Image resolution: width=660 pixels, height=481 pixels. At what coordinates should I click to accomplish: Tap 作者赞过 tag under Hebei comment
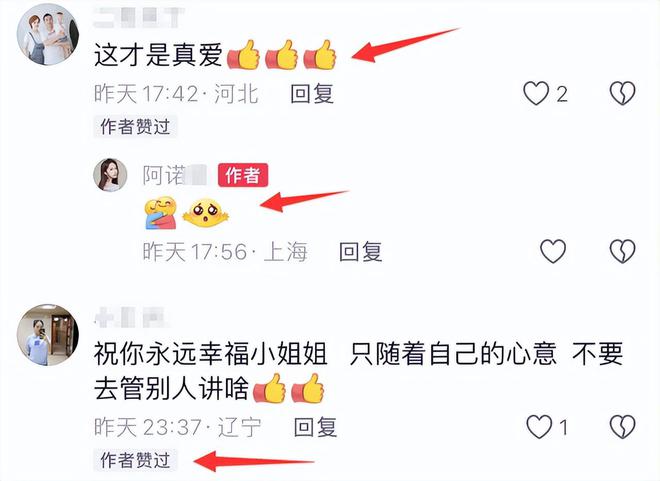[x=135, y=127]
